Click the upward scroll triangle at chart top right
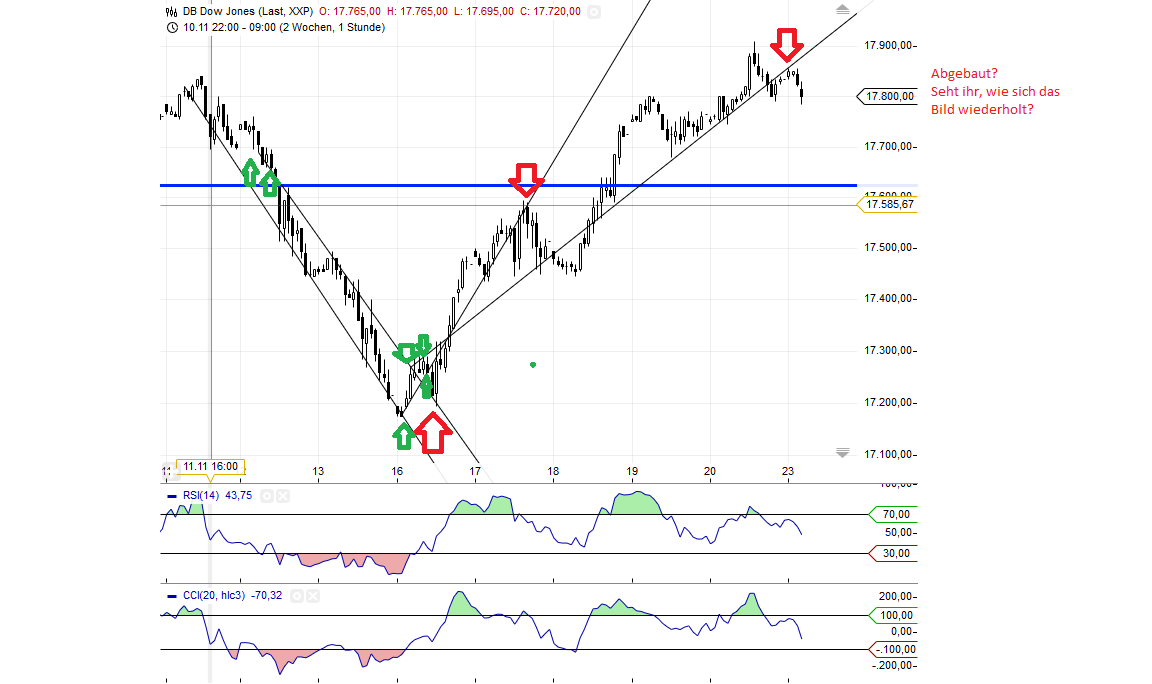Viewport: 1152px width, 684px height. pos(840,8)
